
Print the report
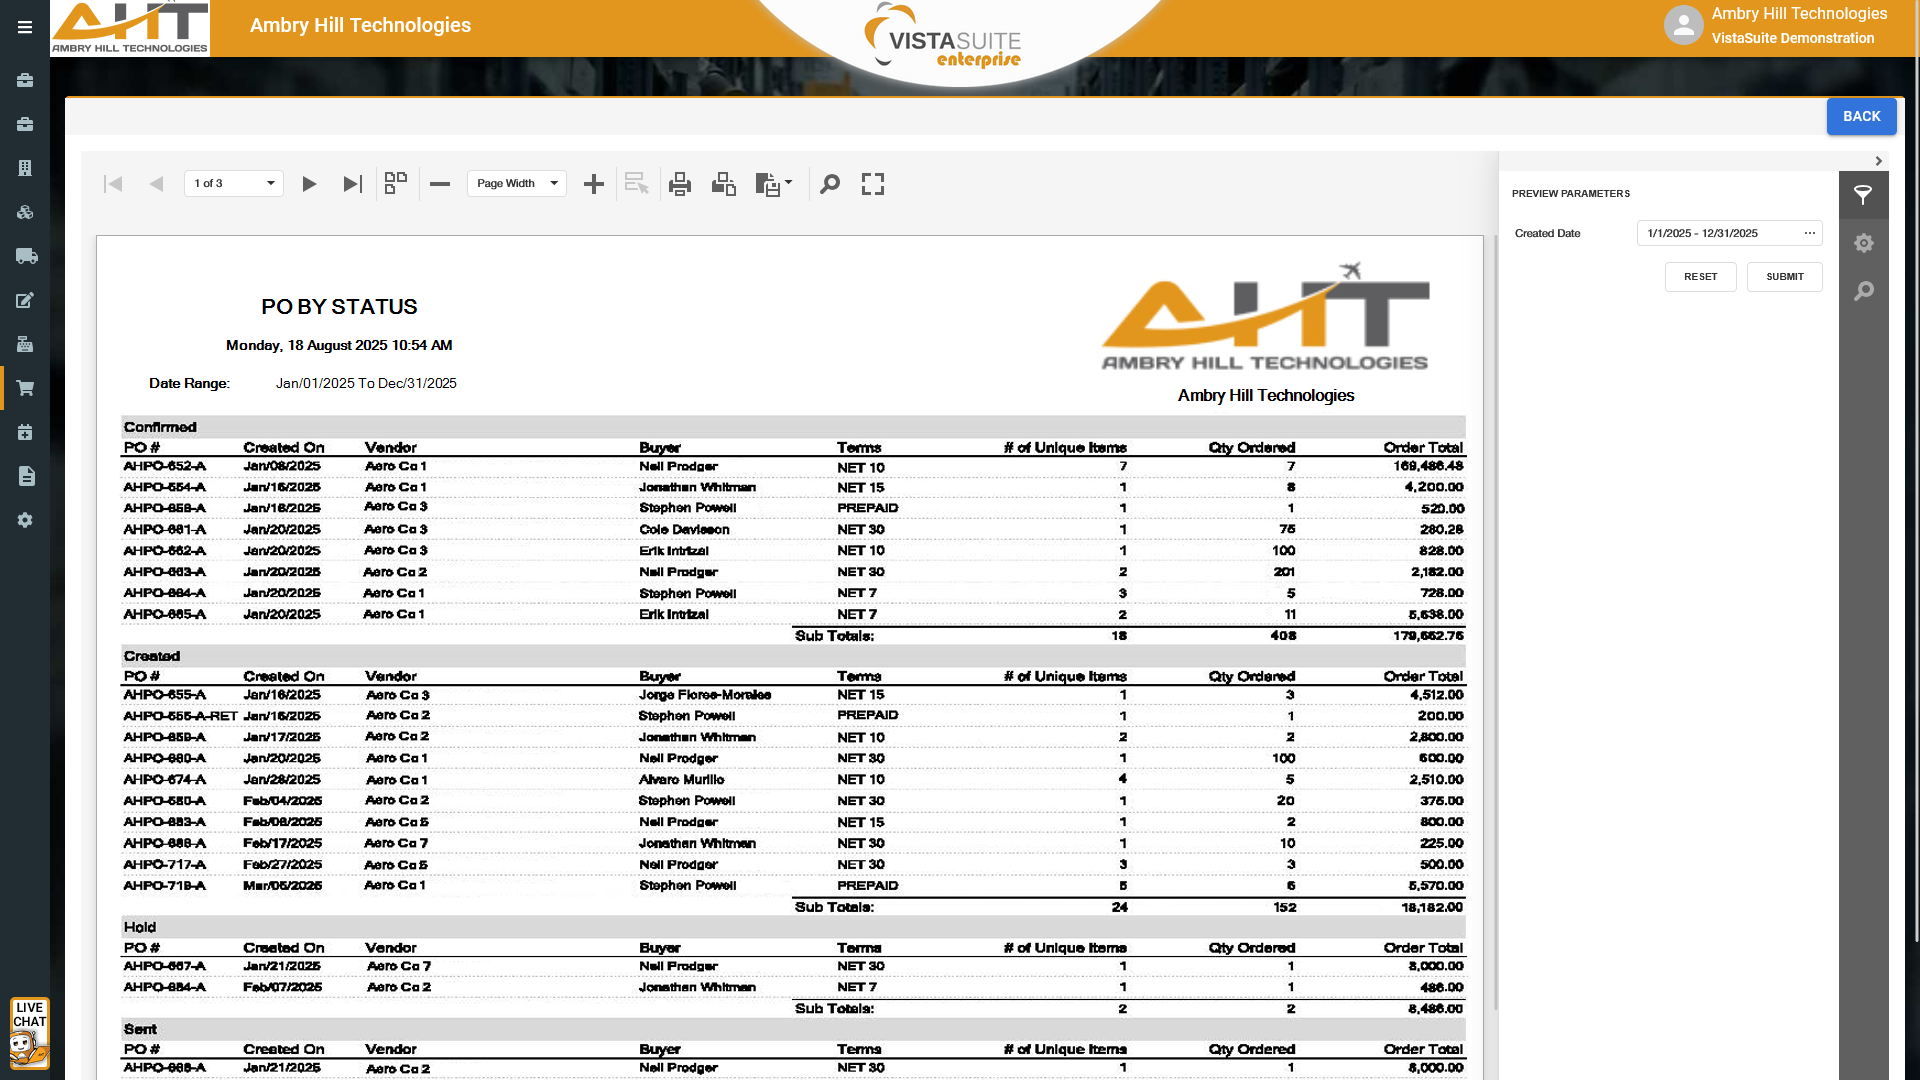click(680, 184)
